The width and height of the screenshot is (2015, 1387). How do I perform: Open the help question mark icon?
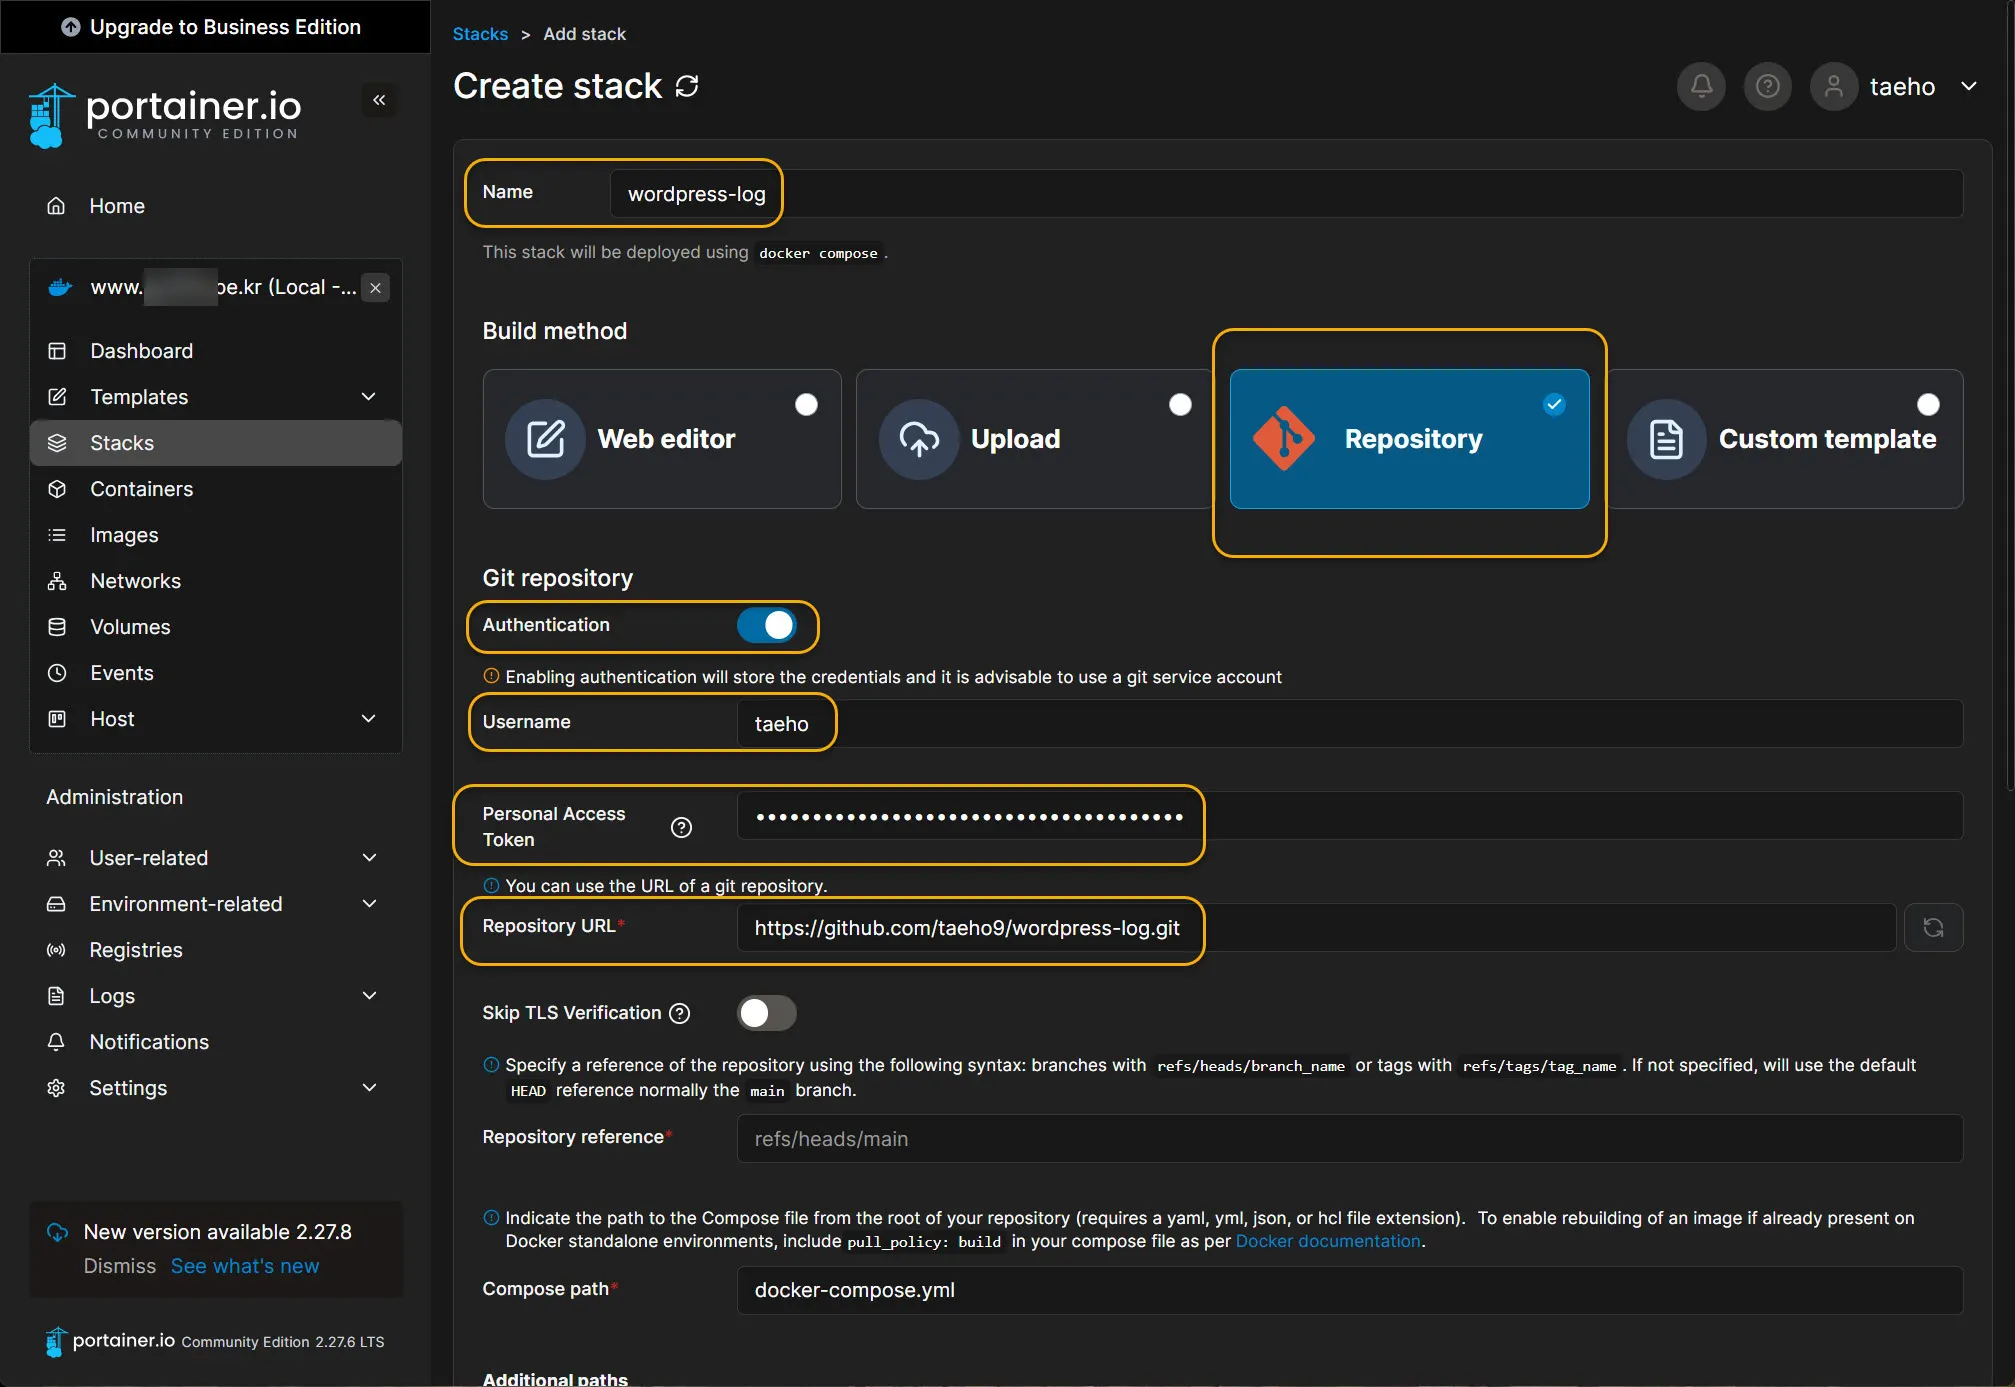[1767, 86]
